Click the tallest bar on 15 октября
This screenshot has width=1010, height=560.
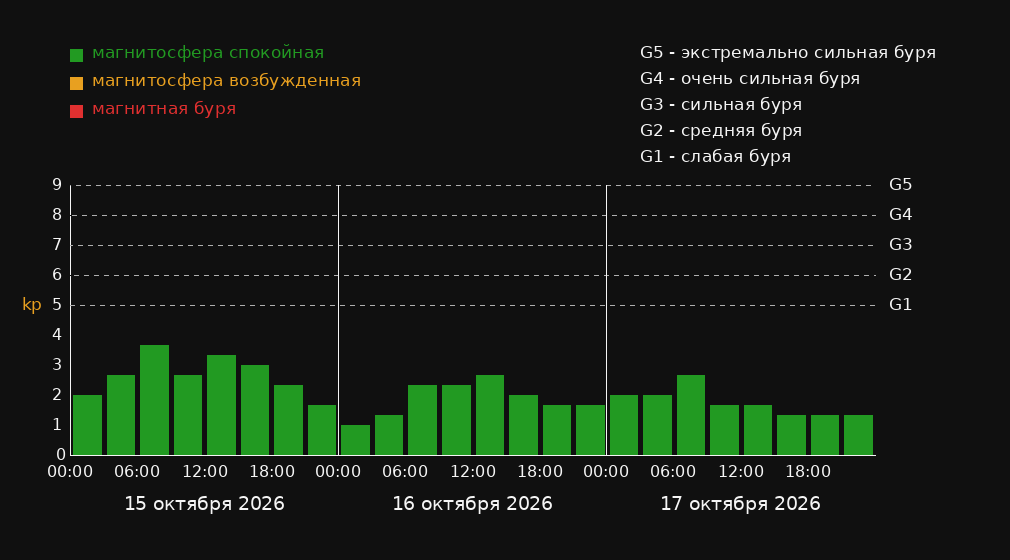155,400
